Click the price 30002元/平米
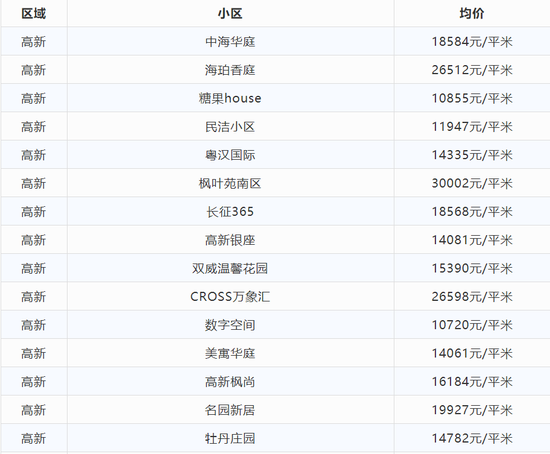The image size is (550, 454). (x=472, y=183)
